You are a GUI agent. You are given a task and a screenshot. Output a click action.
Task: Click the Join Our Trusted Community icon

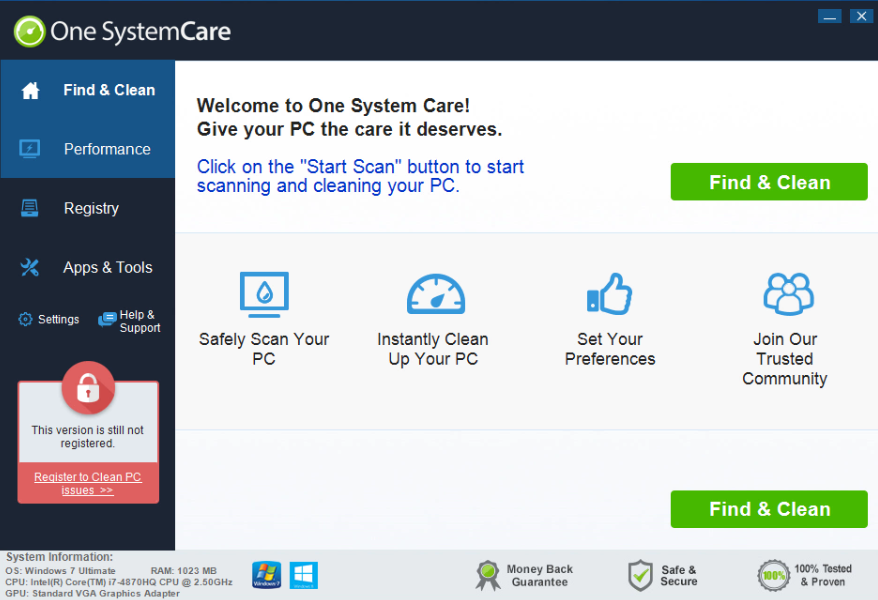coord(787,294)
